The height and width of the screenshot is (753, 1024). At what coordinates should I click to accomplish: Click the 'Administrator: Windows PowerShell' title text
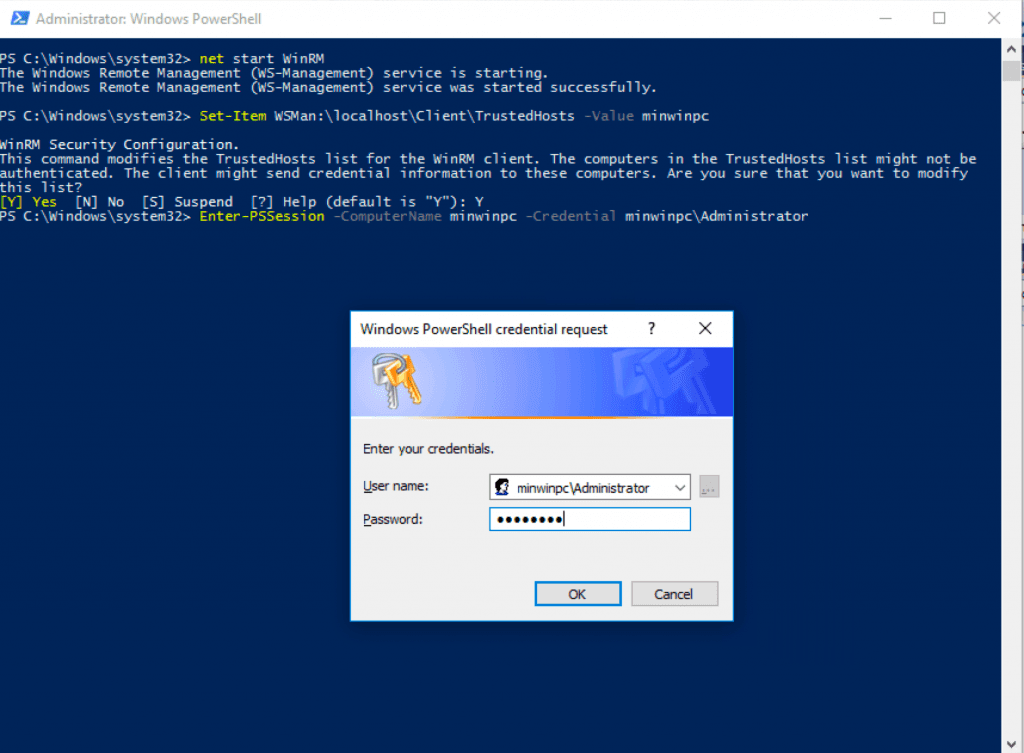(x=148, y=19)
